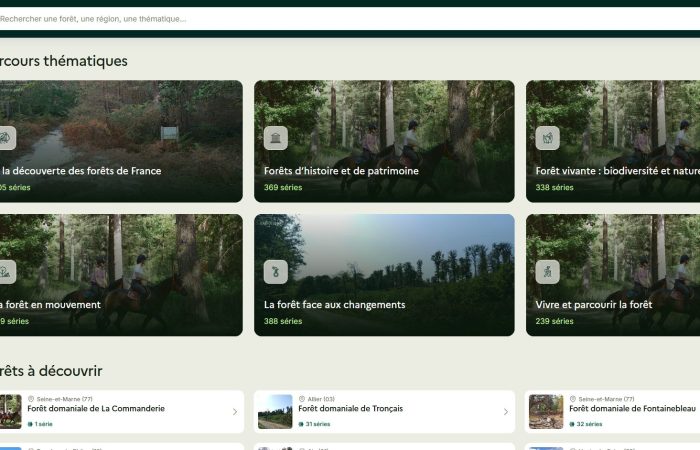Click Tronçais forest thumbnail image

click(275, 412)
